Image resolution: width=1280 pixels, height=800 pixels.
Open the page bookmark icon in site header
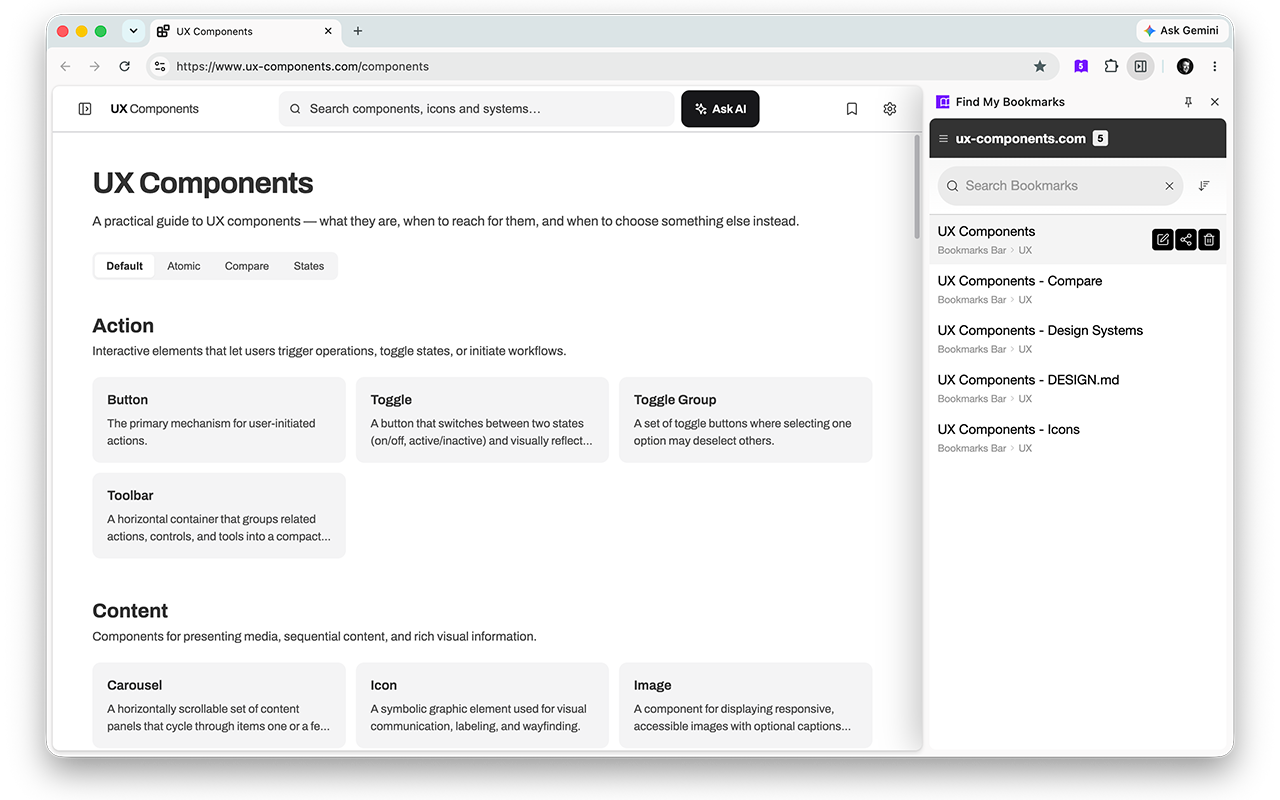(x=852, y=109)
